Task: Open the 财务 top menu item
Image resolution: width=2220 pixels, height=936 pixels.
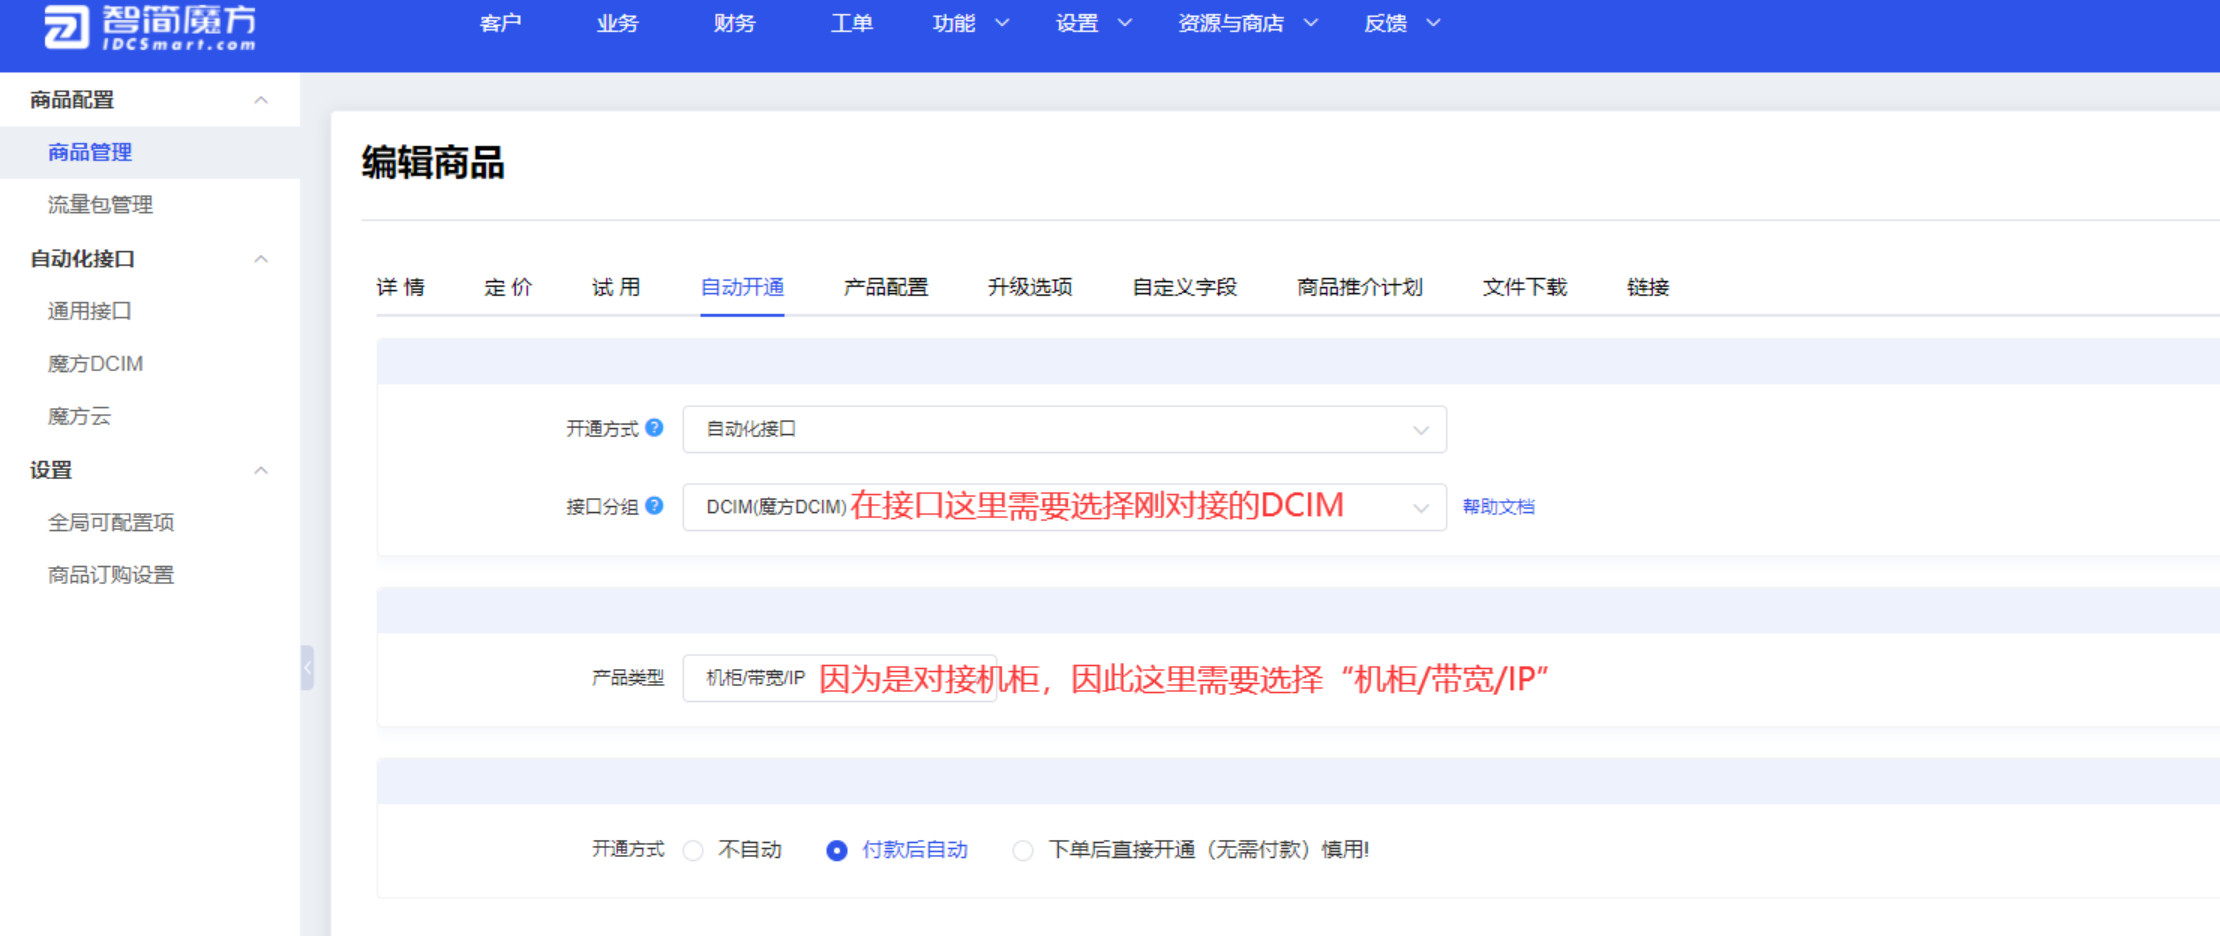Action: click(734, 23)
